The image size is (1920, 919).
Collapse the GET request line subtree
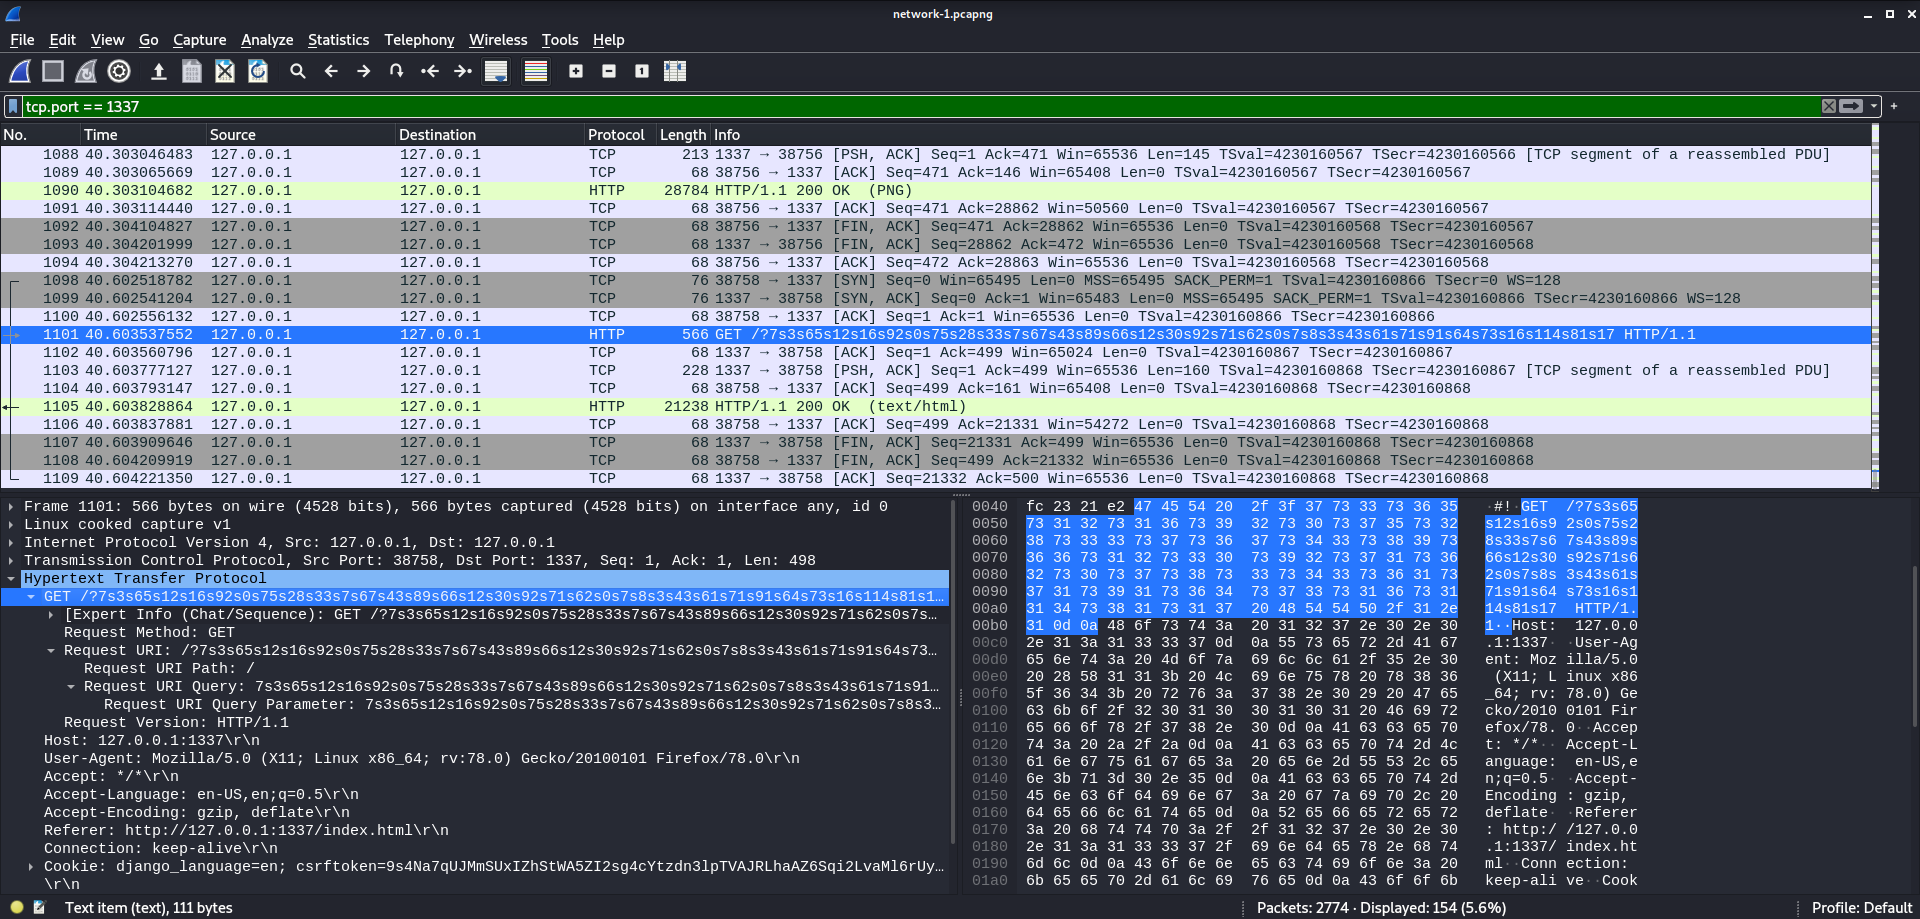(31, 597)
